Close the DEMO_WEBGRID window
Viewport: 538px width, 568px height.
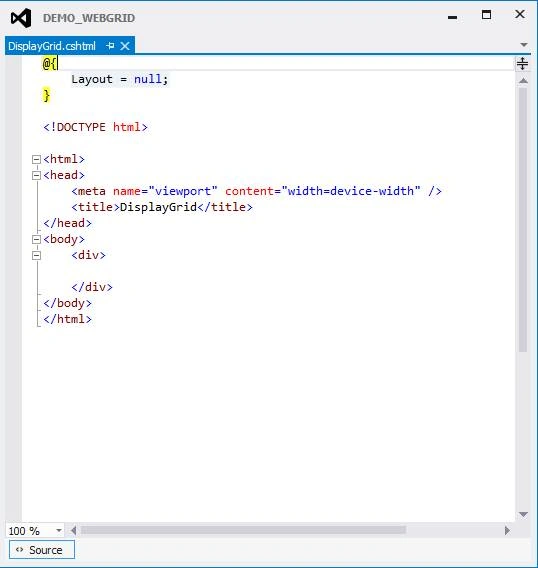coord(520,14)
